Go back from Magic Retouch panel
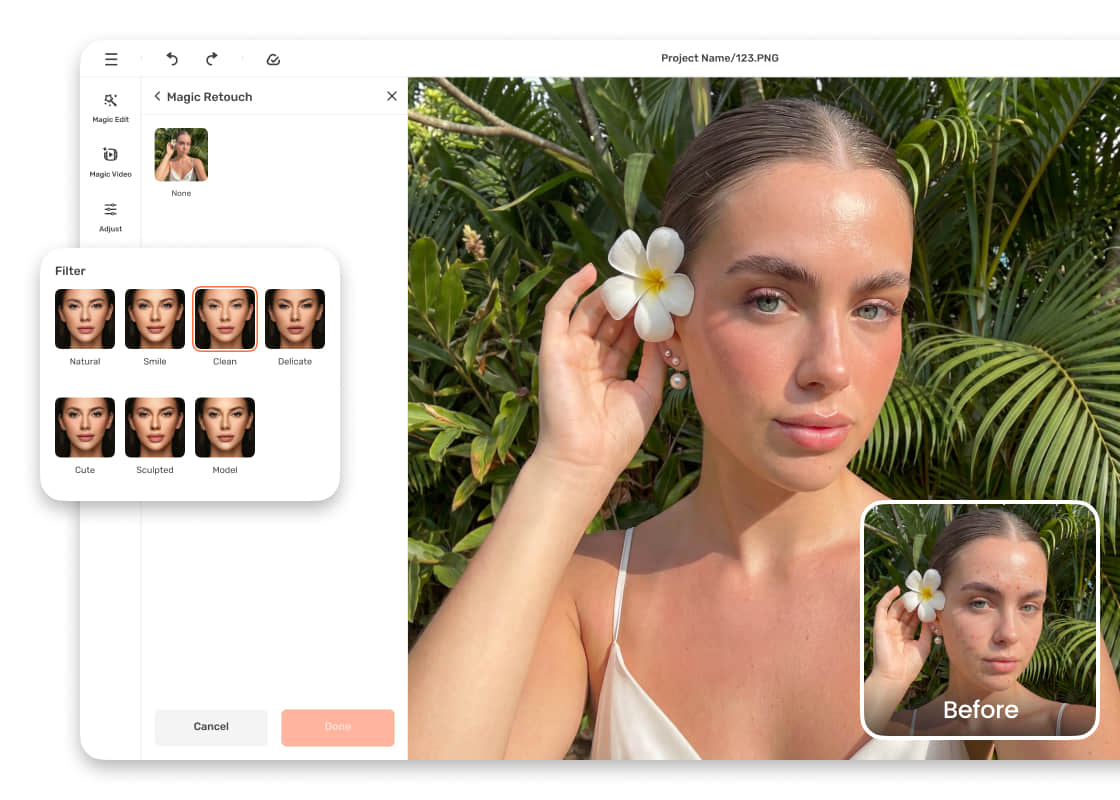The height and width of the screenshot is (800, 1120). [x=158, y=96]
